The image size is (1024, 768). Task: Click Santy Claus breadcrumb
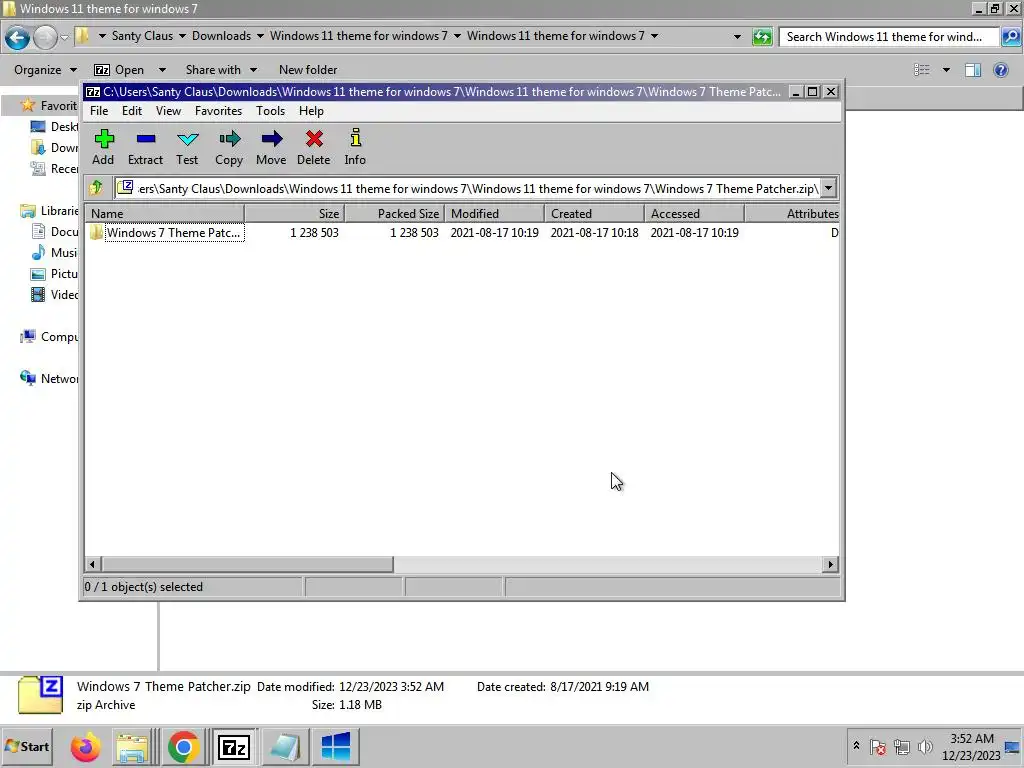click(x=142, y=36)
